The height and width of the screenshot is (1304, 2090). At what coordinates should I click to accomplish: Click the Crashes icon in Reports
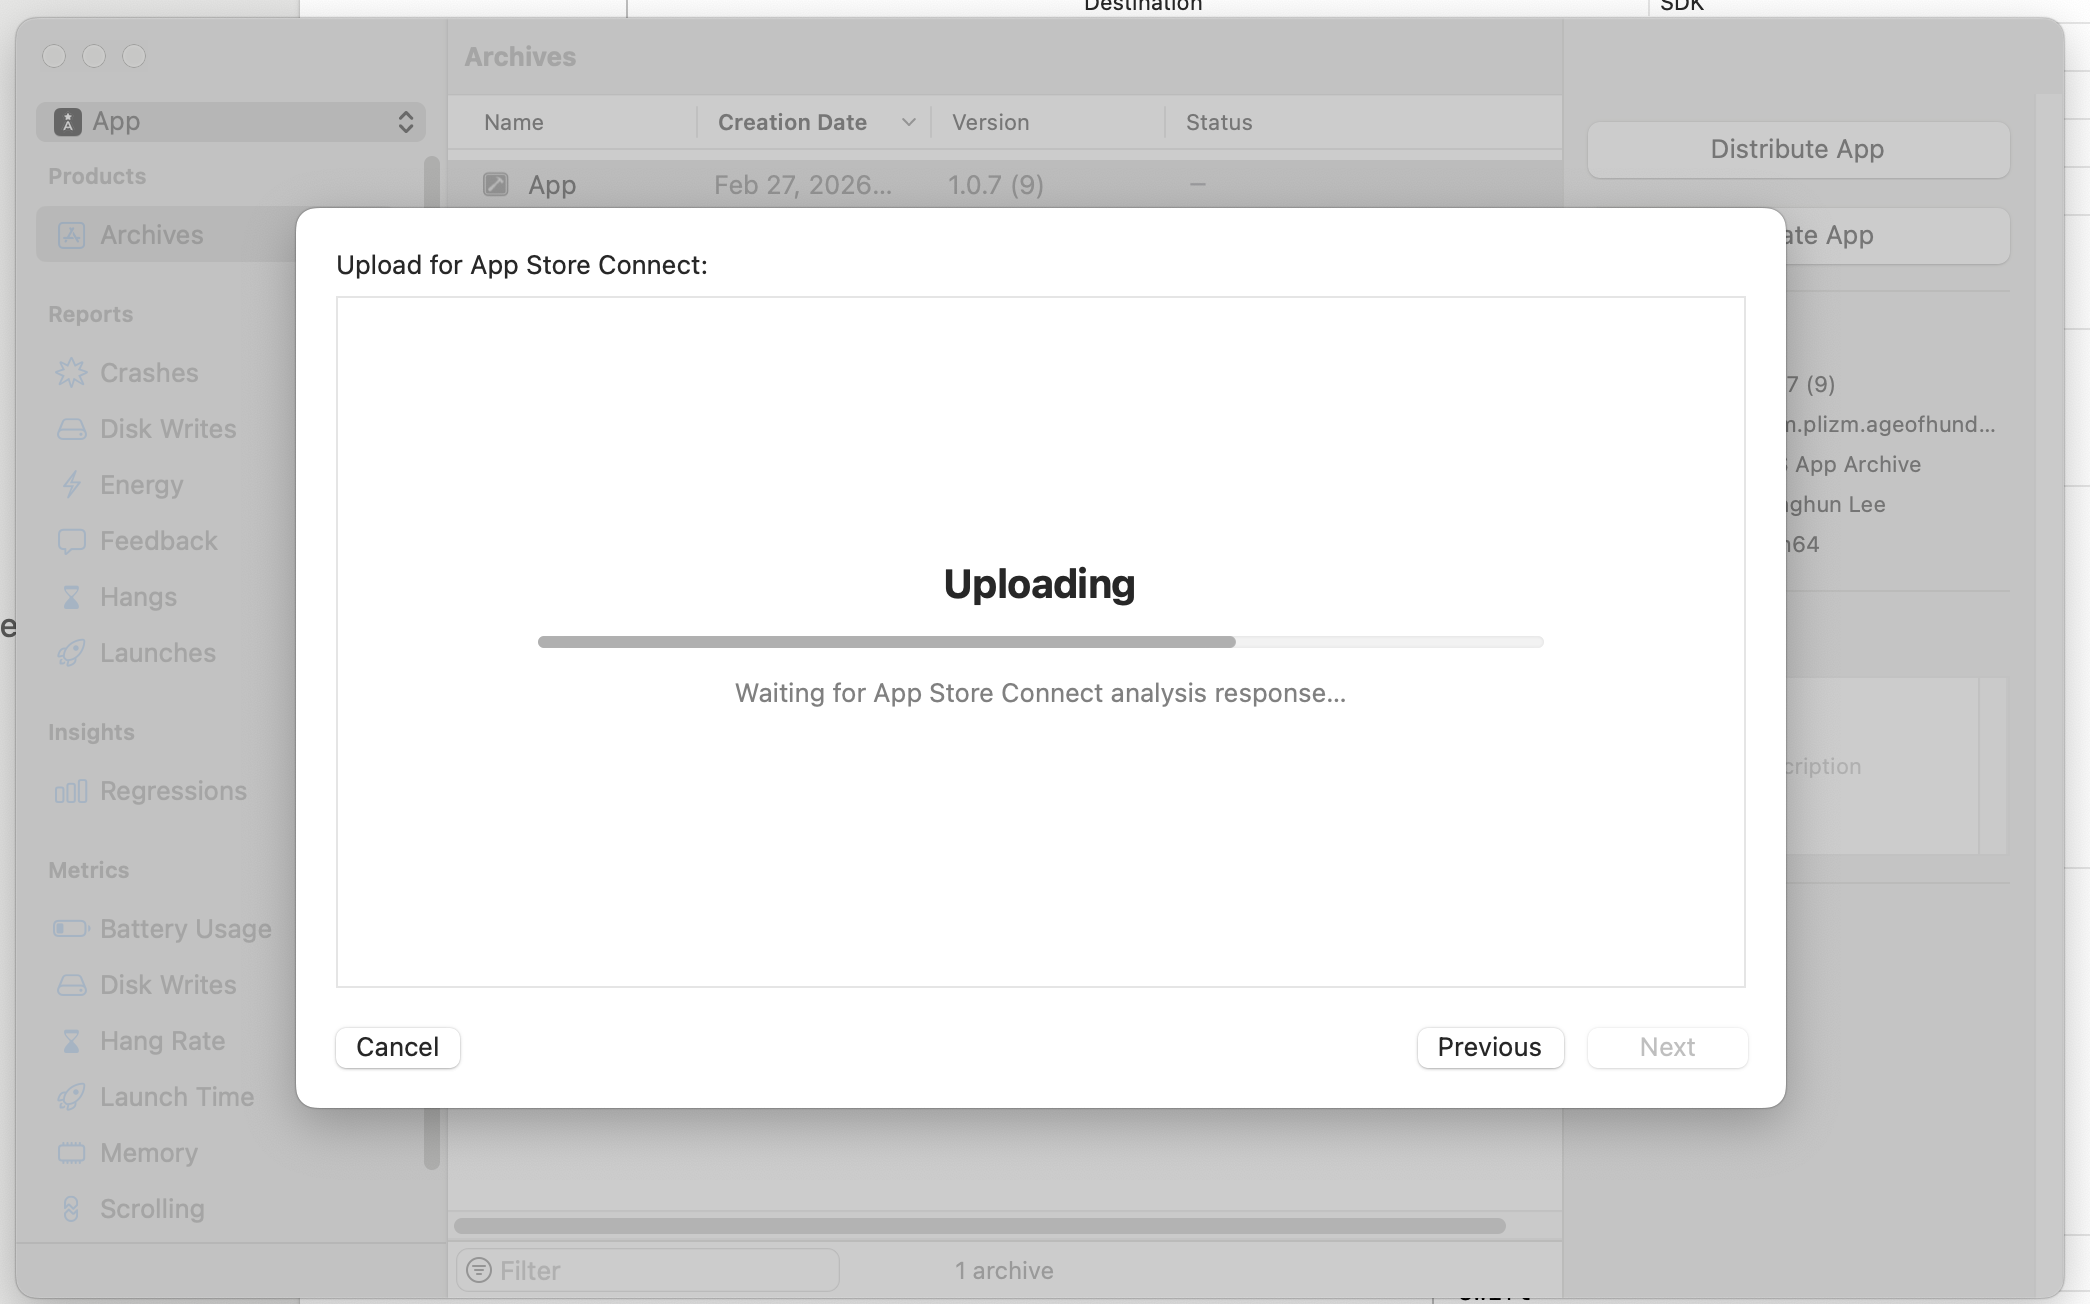pyautogui.click(x=71, y=373)
